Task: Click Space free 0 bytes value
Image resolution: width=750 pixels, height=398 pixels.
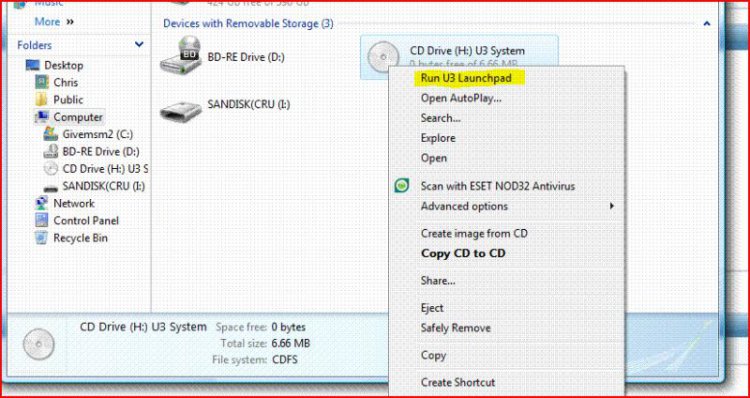Action: click(x=288, y=328)
